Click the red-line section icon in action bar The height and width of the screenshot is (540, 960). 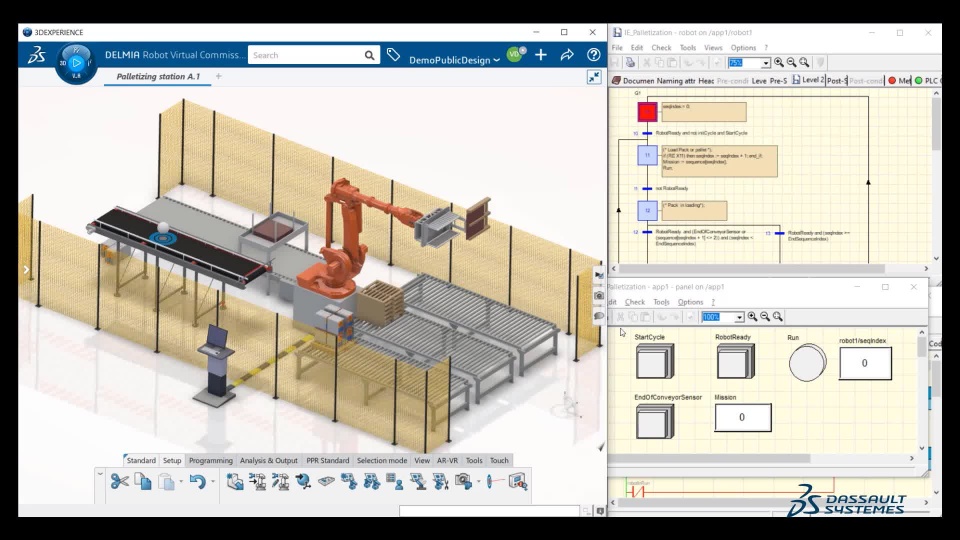click(x=495, y=482)
